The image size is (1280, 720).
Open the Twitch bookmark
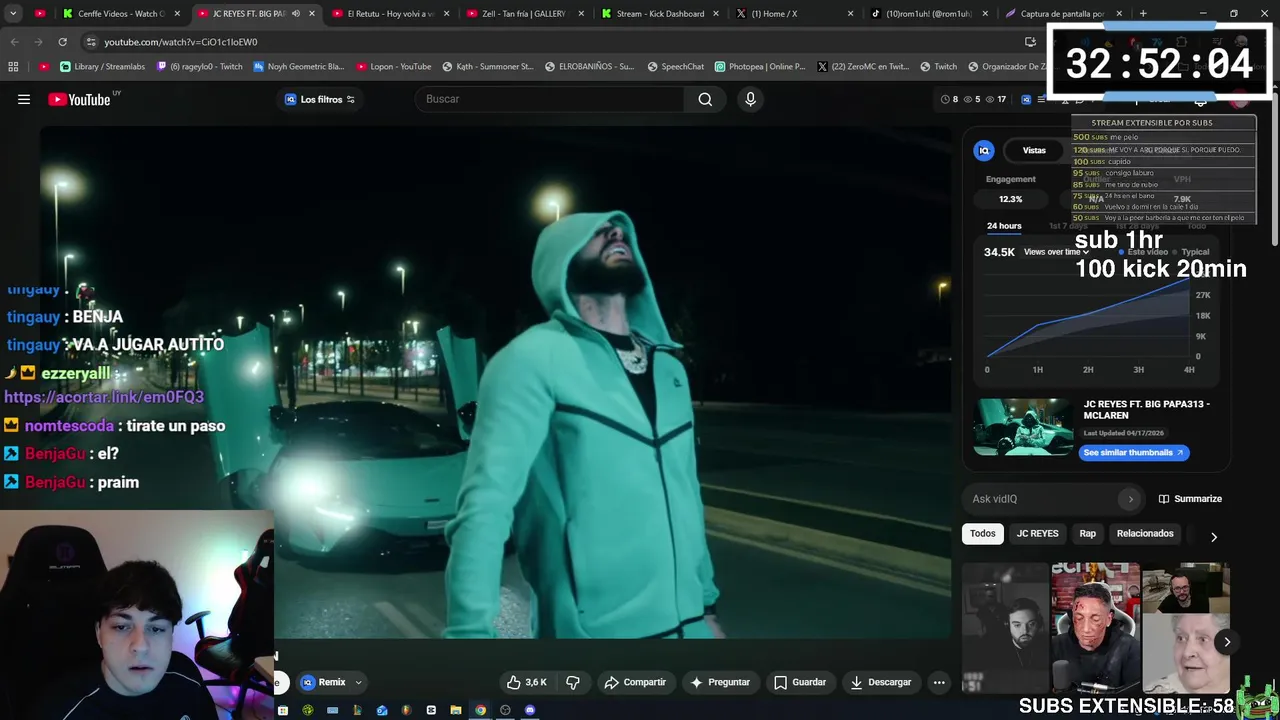pyautogui.click(x=937, y=67)
